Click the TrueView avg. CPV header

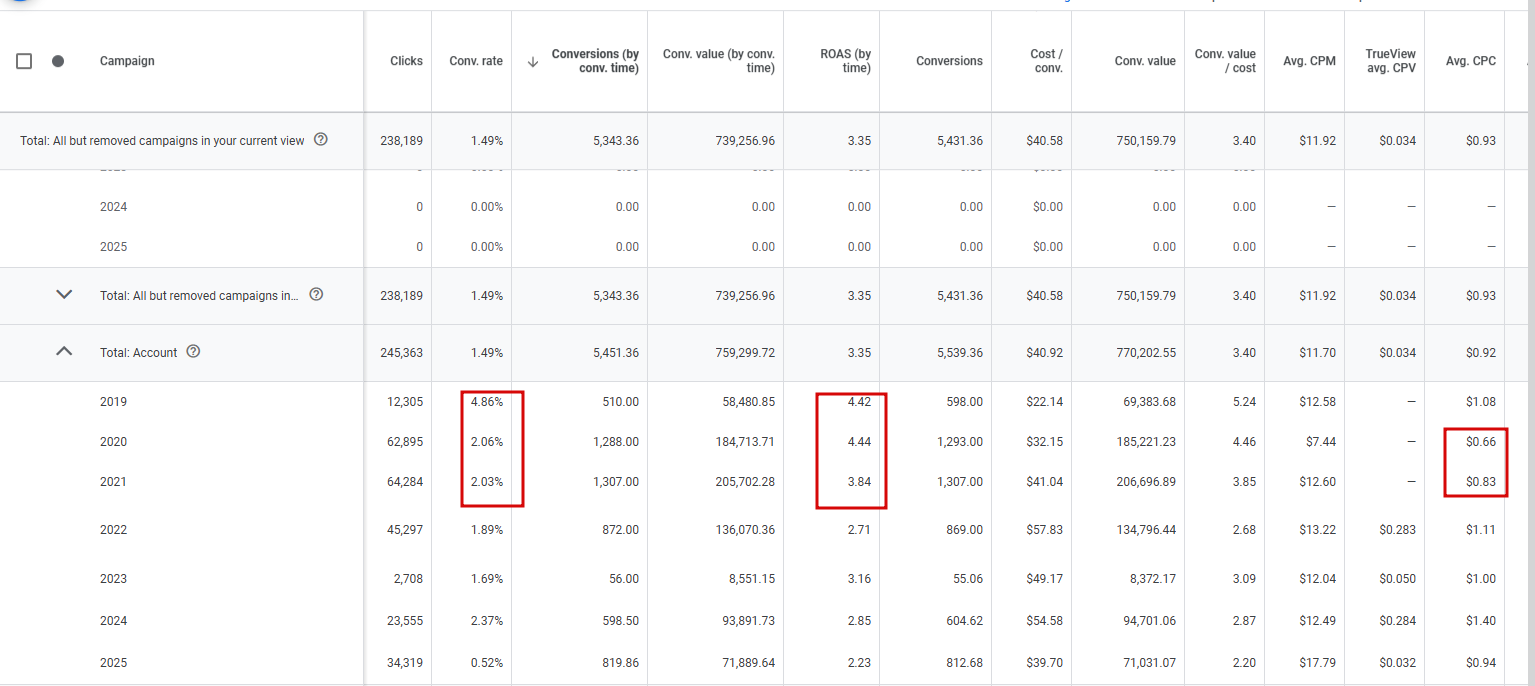pyautogui.click(x=1391, y=61)
